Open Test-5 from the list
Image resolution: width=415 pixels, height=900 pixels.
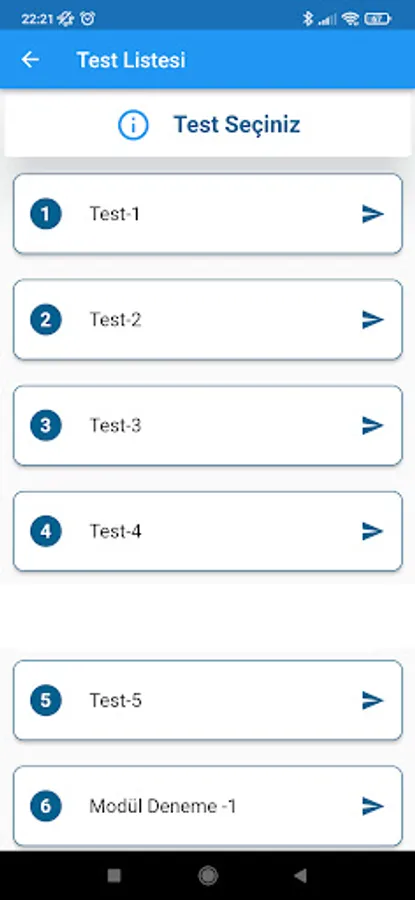[208, 700]
